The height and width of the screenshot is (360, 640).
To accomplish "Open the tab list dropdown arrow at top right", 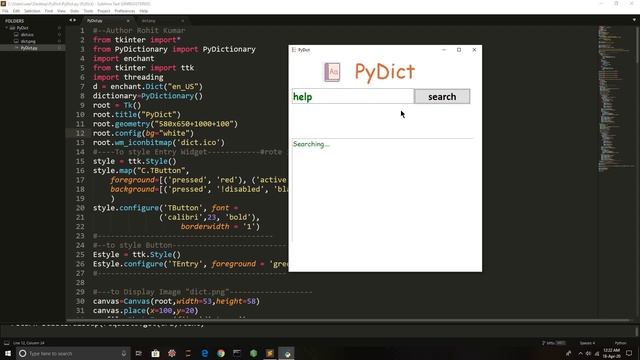I will pos(634,20).
